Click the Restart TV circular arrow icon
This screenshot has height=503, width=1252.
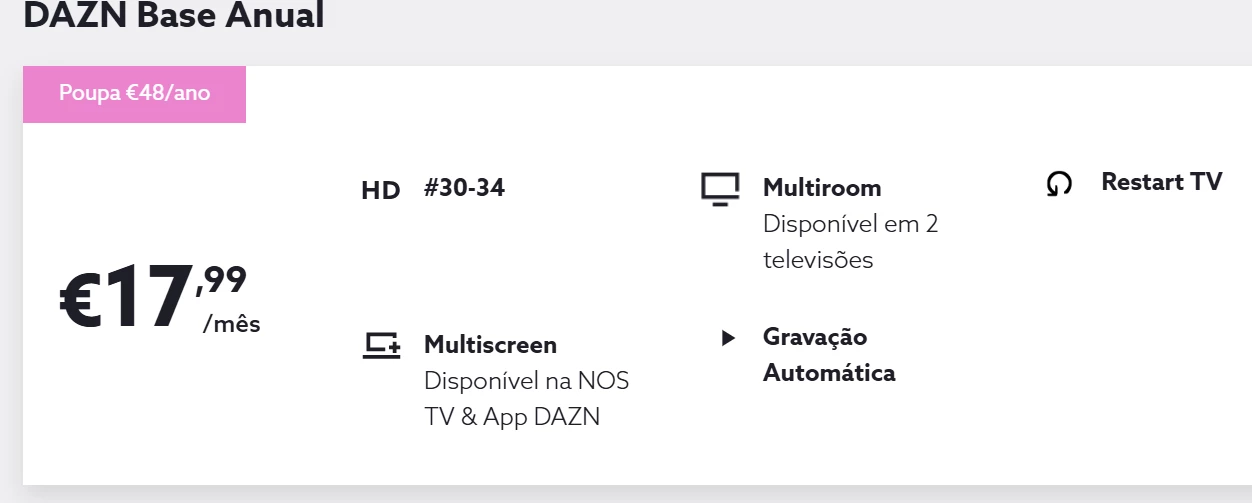click(x=1058, y=184)
